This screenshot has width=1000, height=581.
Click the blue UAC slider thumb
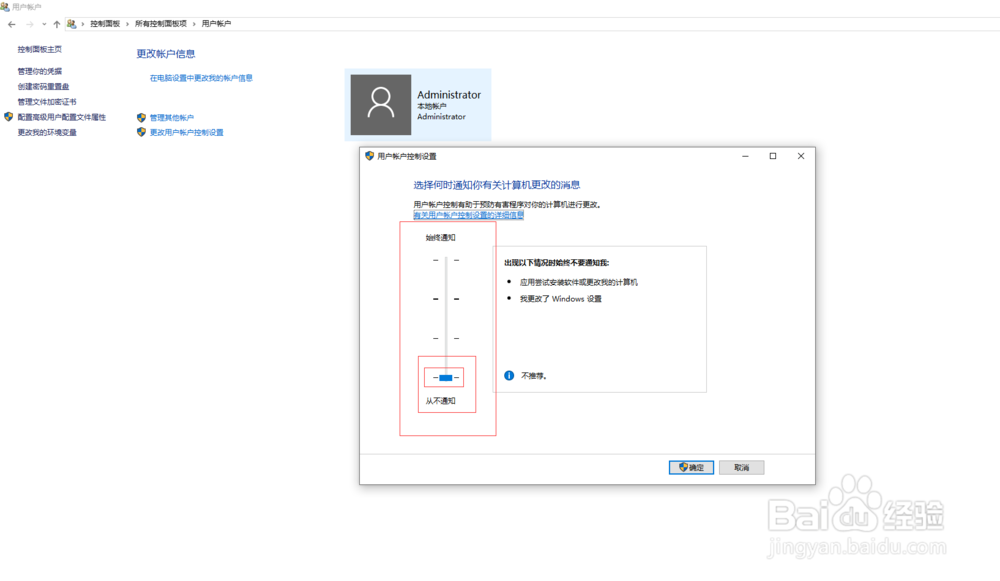446,378
